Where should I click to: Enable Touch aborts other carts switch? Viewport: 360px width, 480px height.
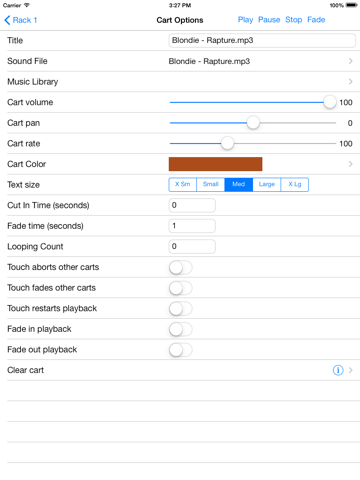tap(181, 267)
